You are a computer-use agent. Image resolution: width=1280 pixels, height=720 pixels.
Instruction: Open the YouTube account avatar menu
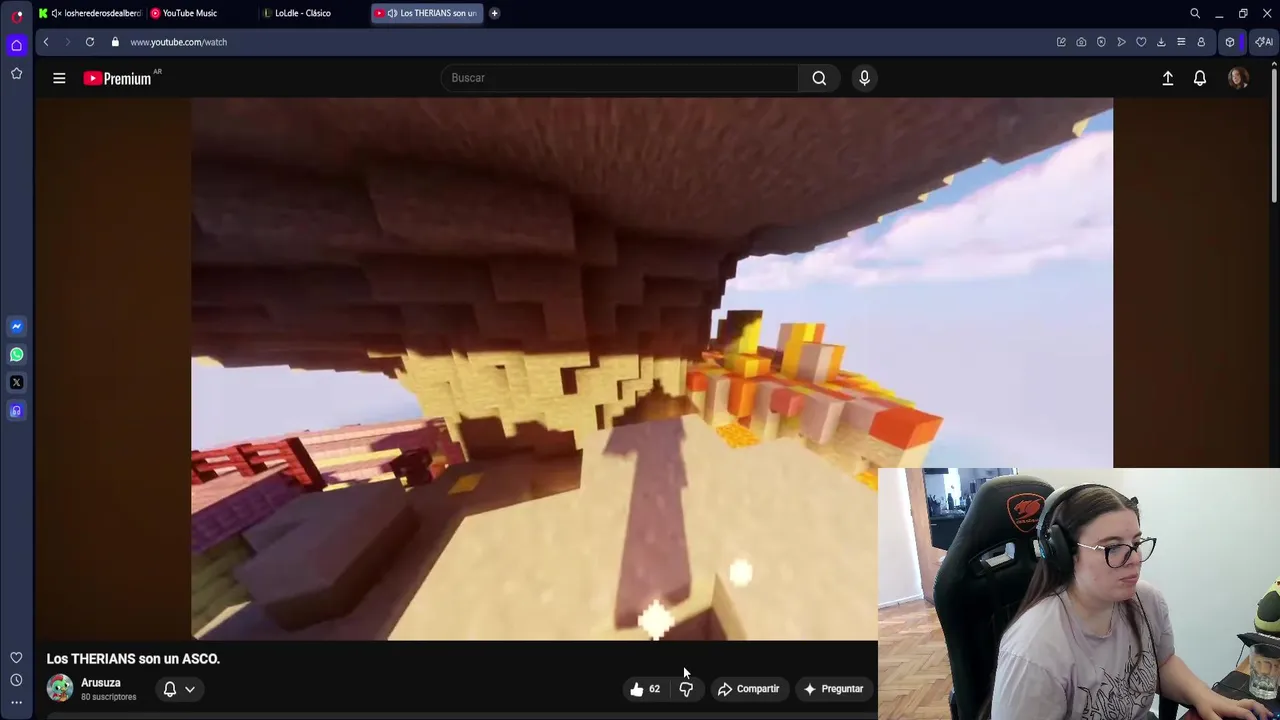pyautogui.click(x=1238, y=78)
